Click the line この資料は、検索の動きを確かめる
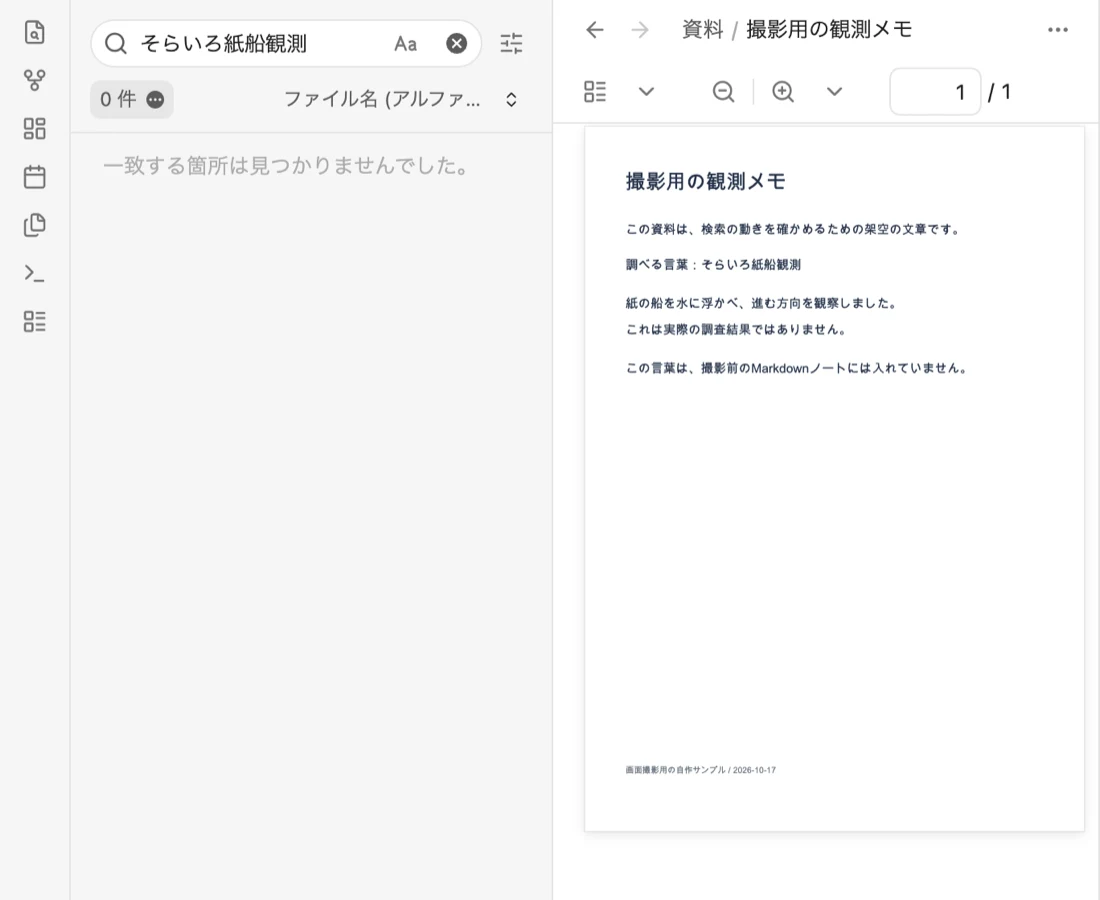 [793, 229]
